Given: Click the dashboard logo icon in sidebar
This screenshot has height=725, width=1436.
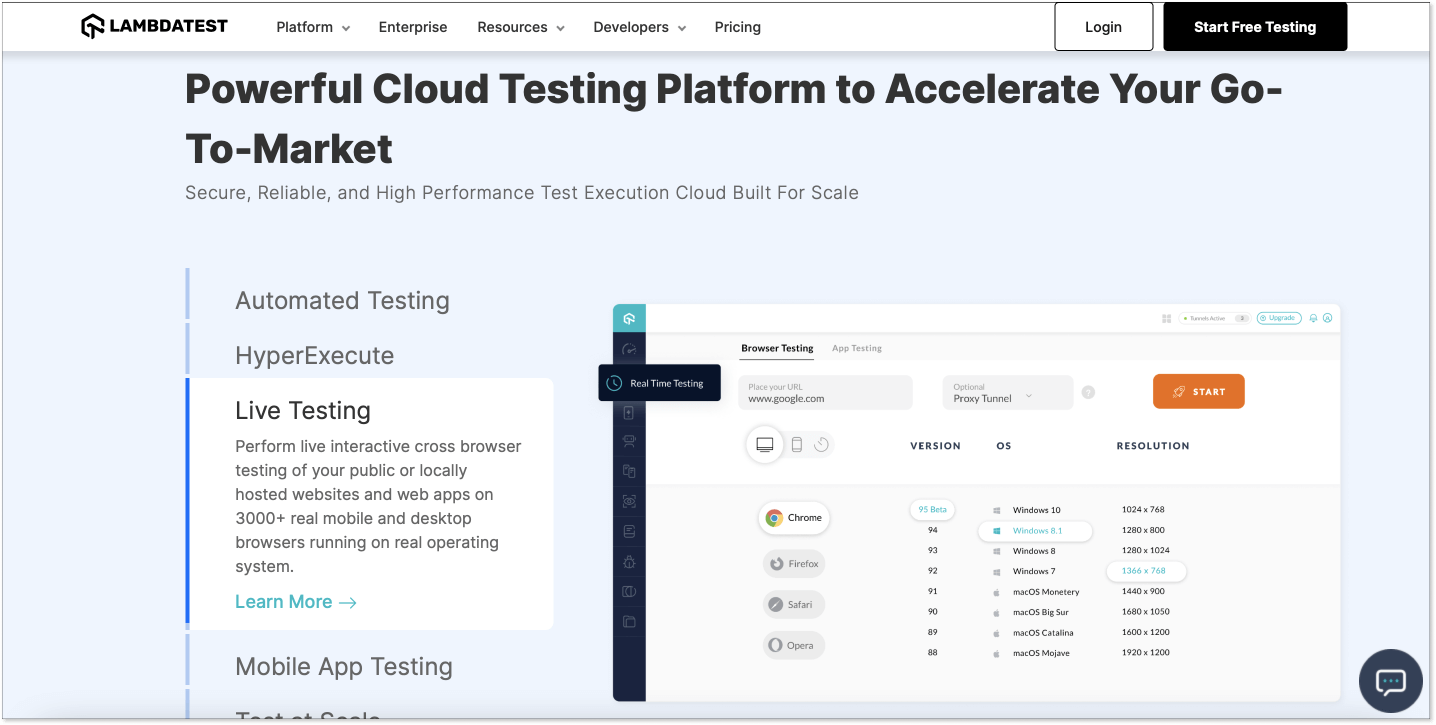Looking at the screenshot, I should (629, 319).
